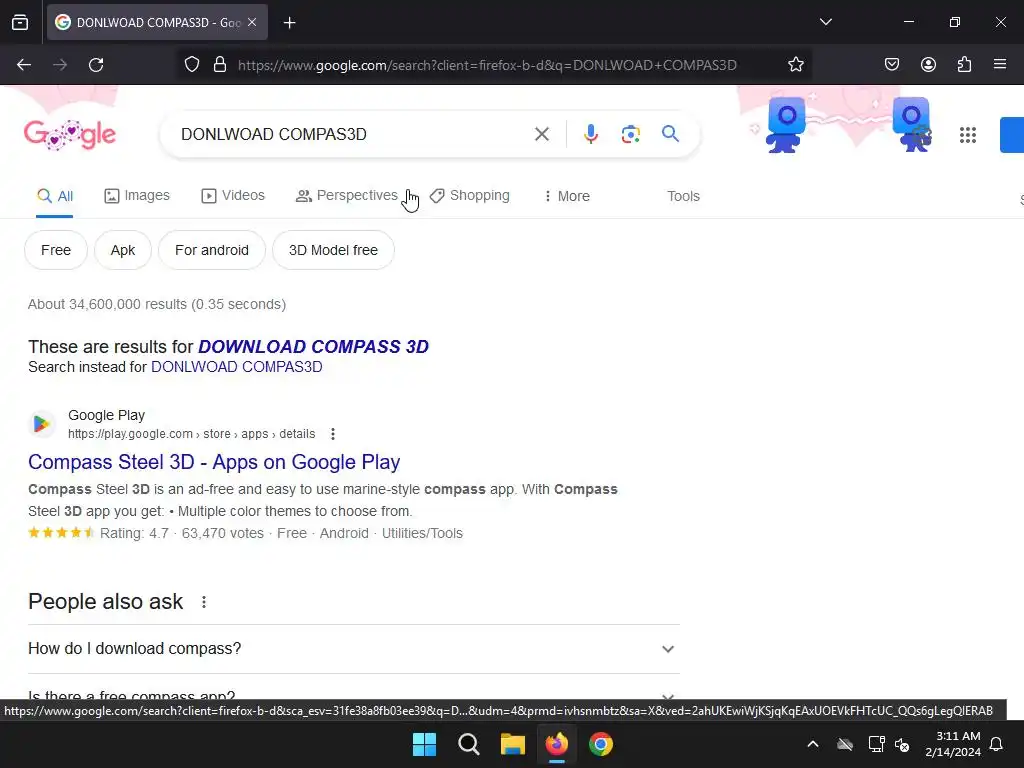
Task: Bookmark this page with the star
Action: point(795,65)
